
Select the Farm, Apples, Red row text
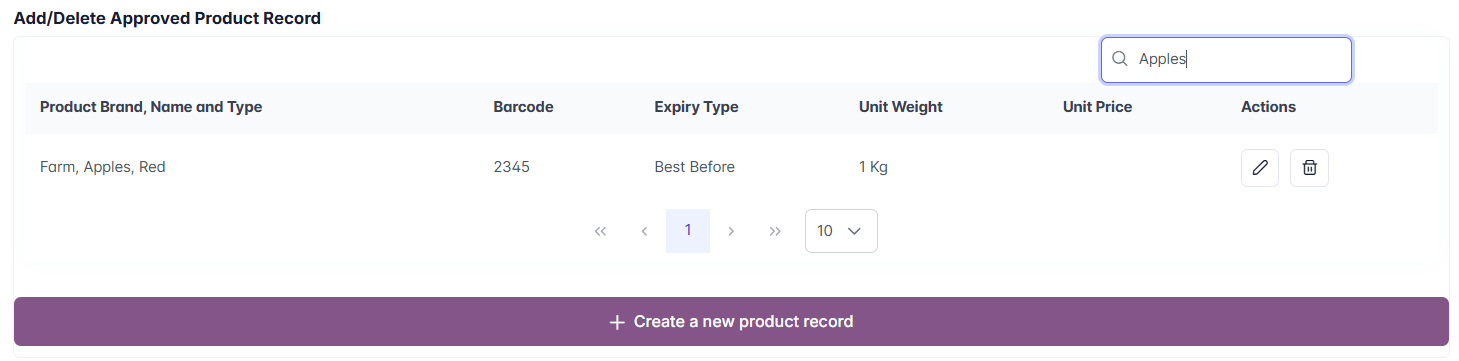(103, 167)
